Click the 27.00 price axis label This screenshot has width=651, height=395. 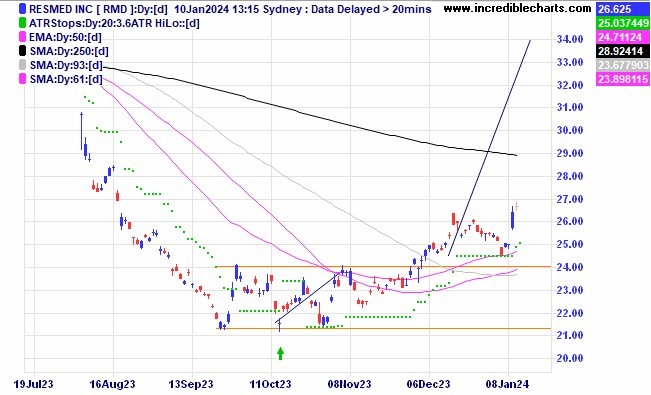[570, 199]
